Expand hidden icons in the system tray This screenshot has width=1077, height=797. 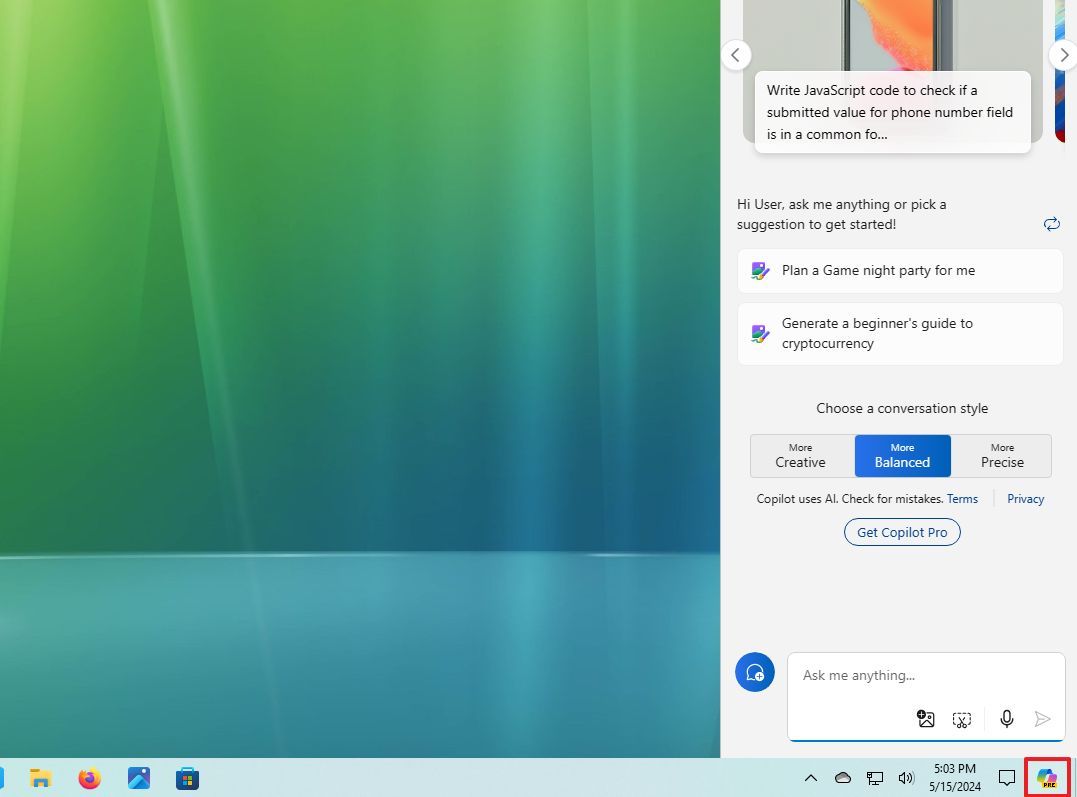(x=810, y=777)
